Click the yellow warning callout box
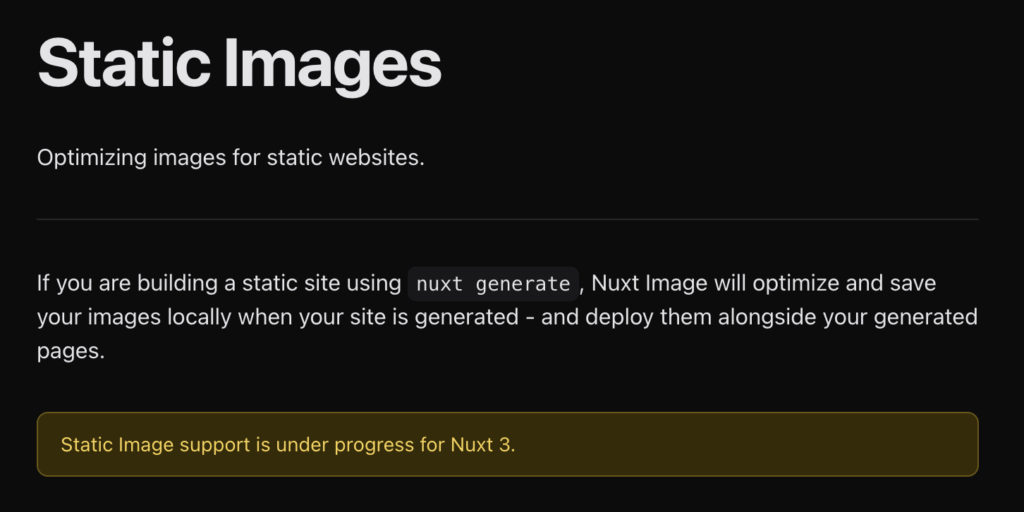Viewport: 1024px width, 512px height. 507,444
